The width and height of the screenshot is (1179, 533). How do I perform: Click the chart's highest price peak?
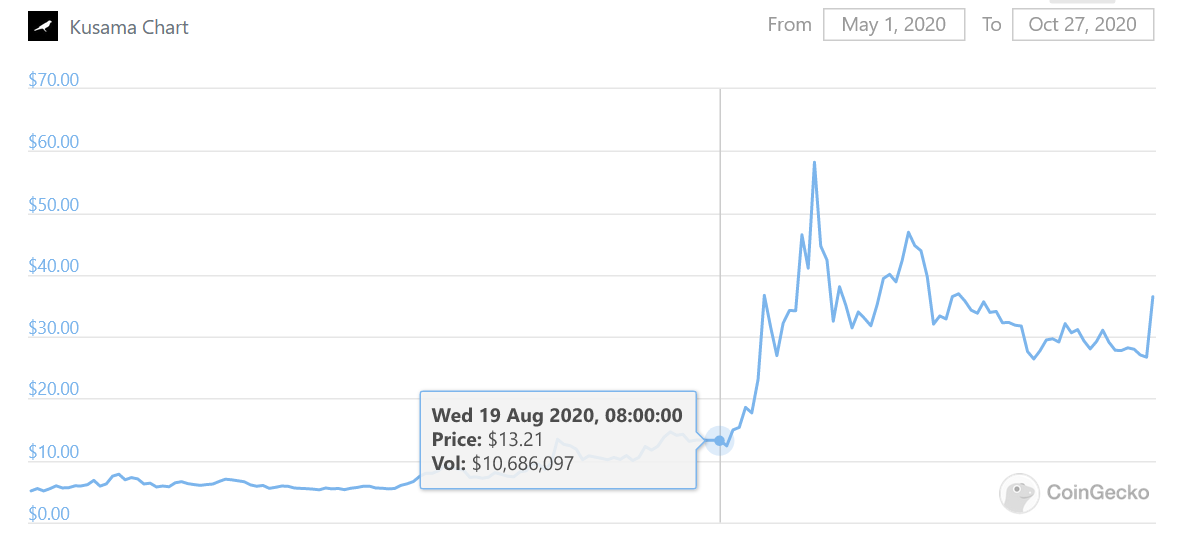[x=814, y=162]
